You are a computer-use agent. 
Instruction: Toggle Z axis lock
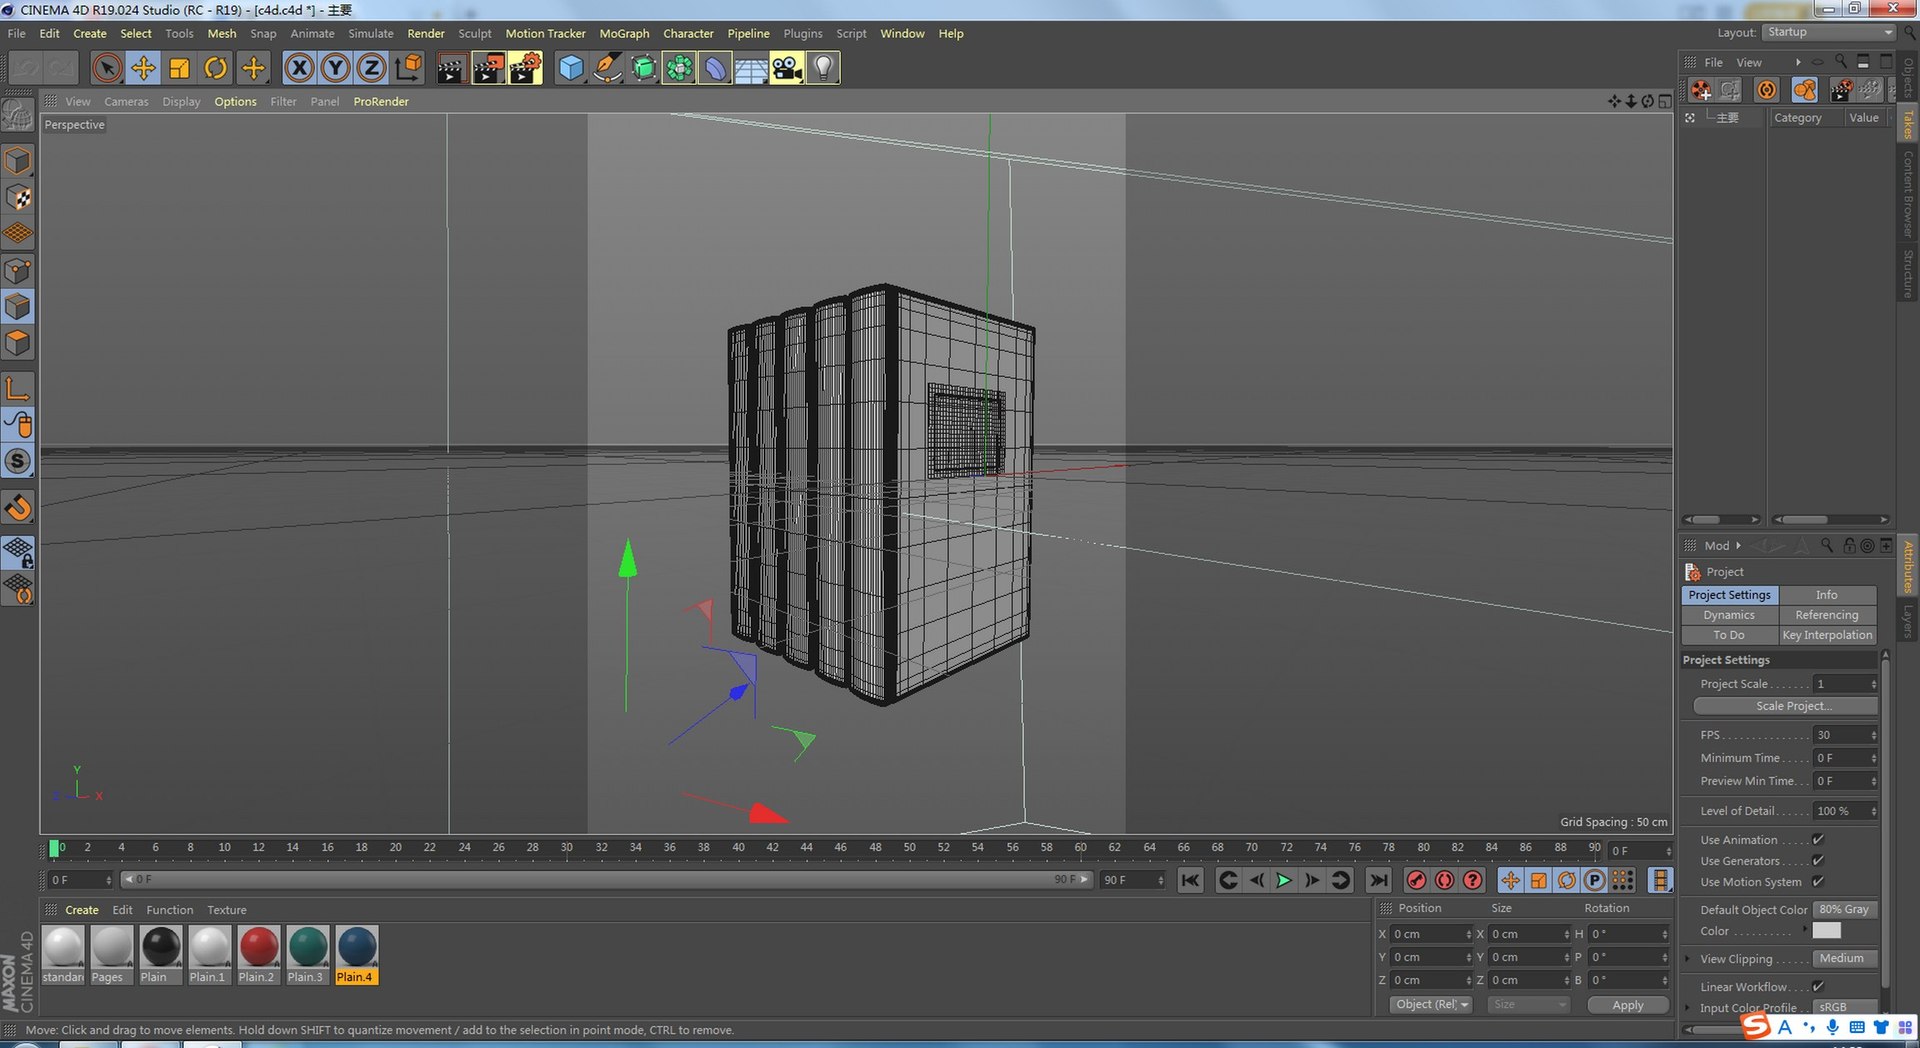(371, 68)
